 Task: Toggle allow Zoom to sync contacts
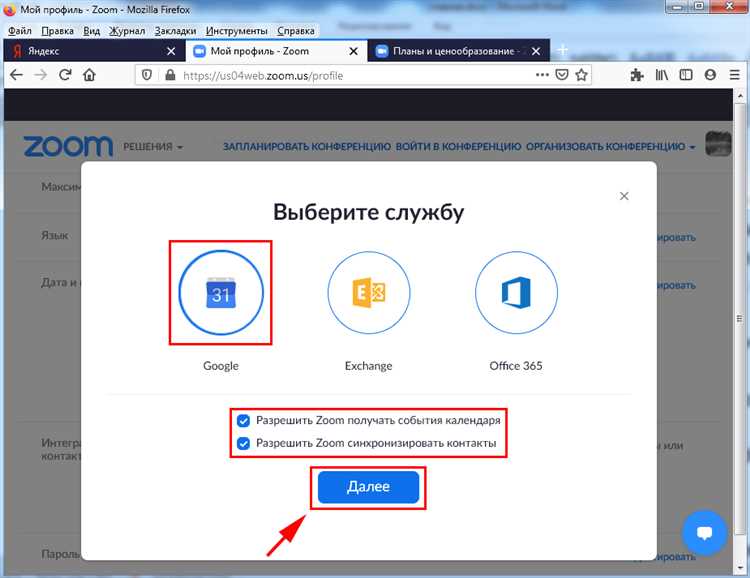coord(243,444)
